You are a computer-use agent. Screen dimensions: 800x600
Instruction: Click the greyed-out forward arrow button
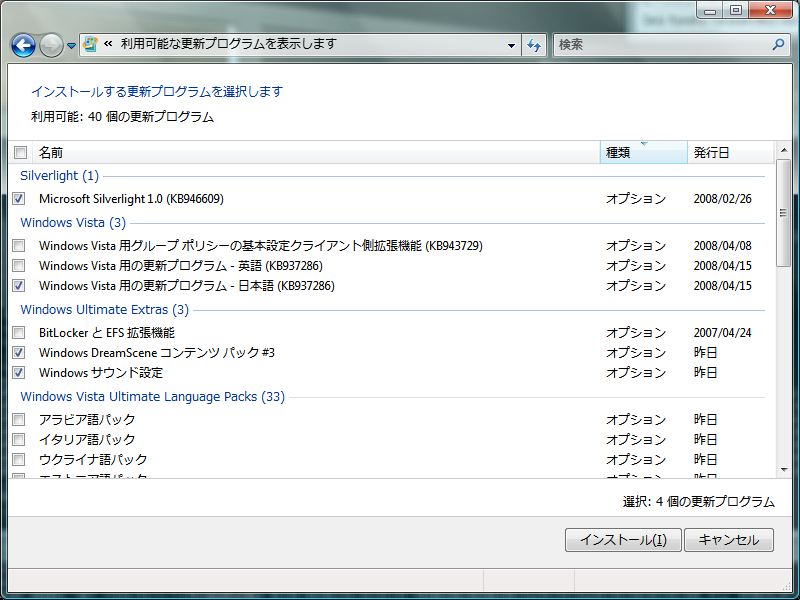[x=51, y=45]
